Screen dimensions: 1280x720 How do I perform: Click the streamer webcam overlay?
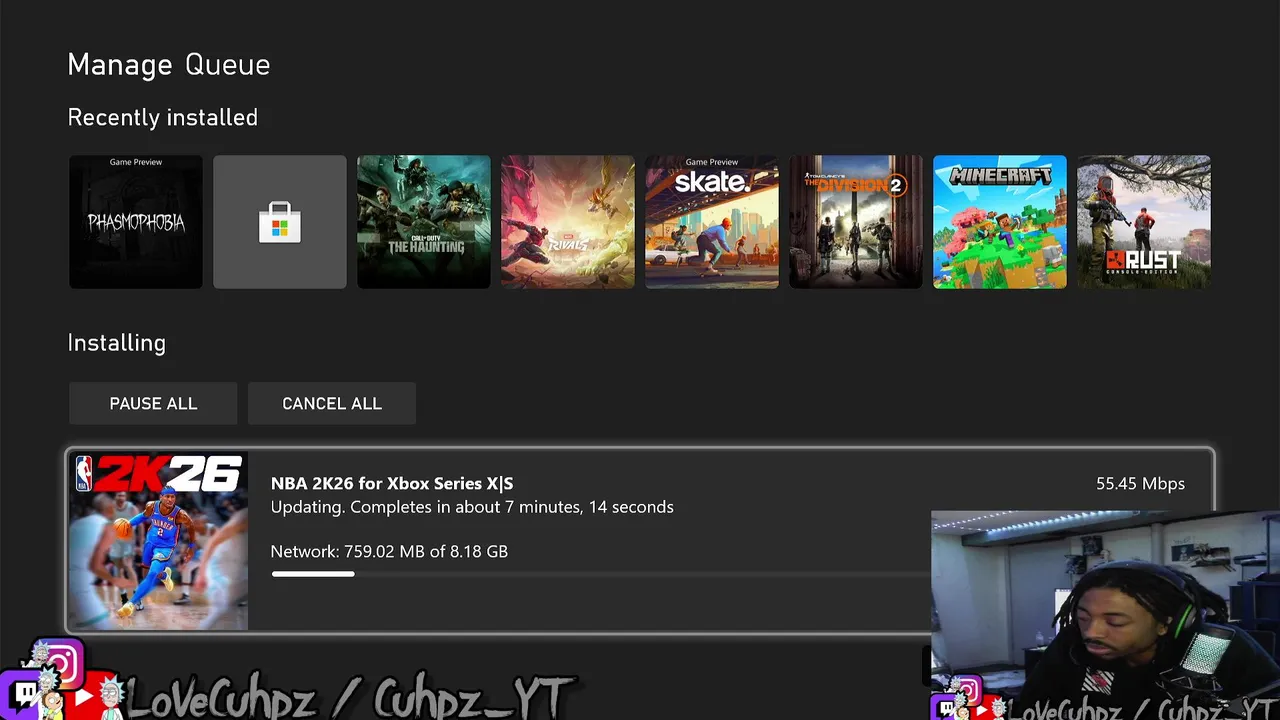[x=1105, y=615]
